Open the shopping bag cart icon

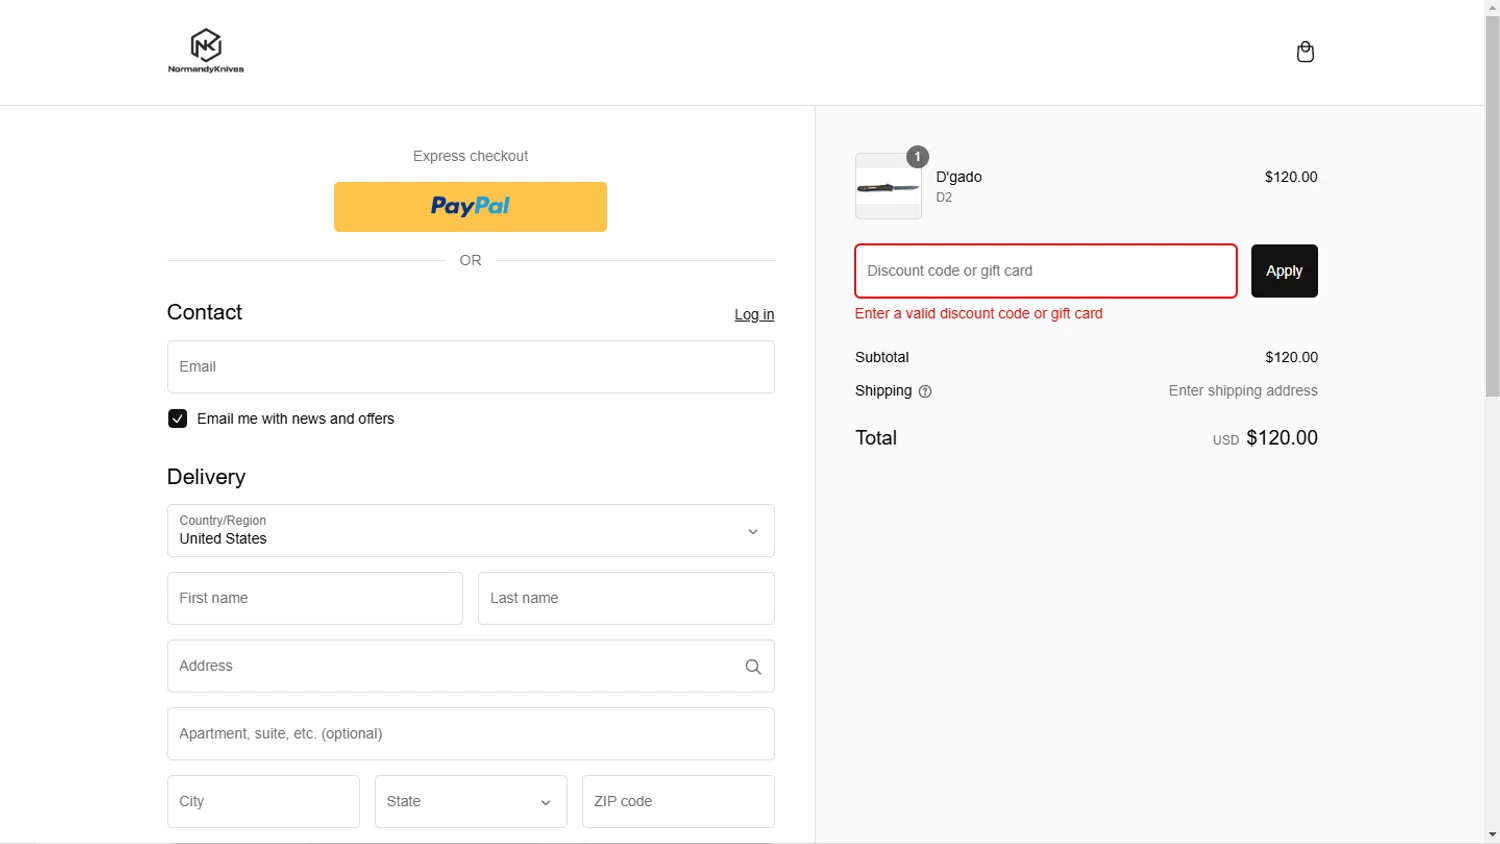pyautogui.click(x=1305, y=52)
